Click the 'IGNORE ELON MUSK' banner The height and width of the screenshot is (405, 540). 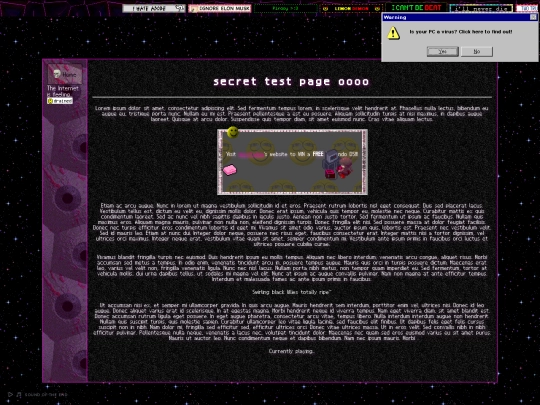pyautogui.click(x=220, y=8)
